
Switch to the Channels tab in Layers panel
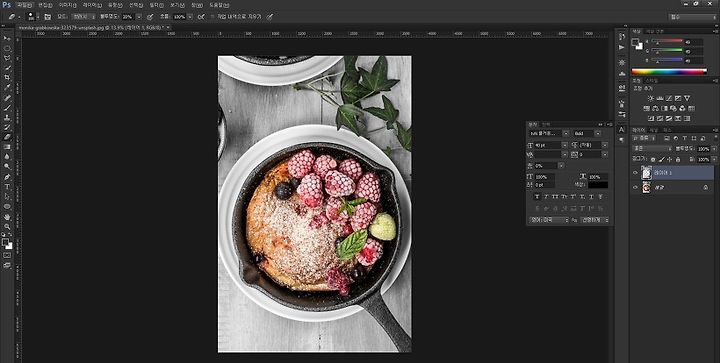pos(653,130)
